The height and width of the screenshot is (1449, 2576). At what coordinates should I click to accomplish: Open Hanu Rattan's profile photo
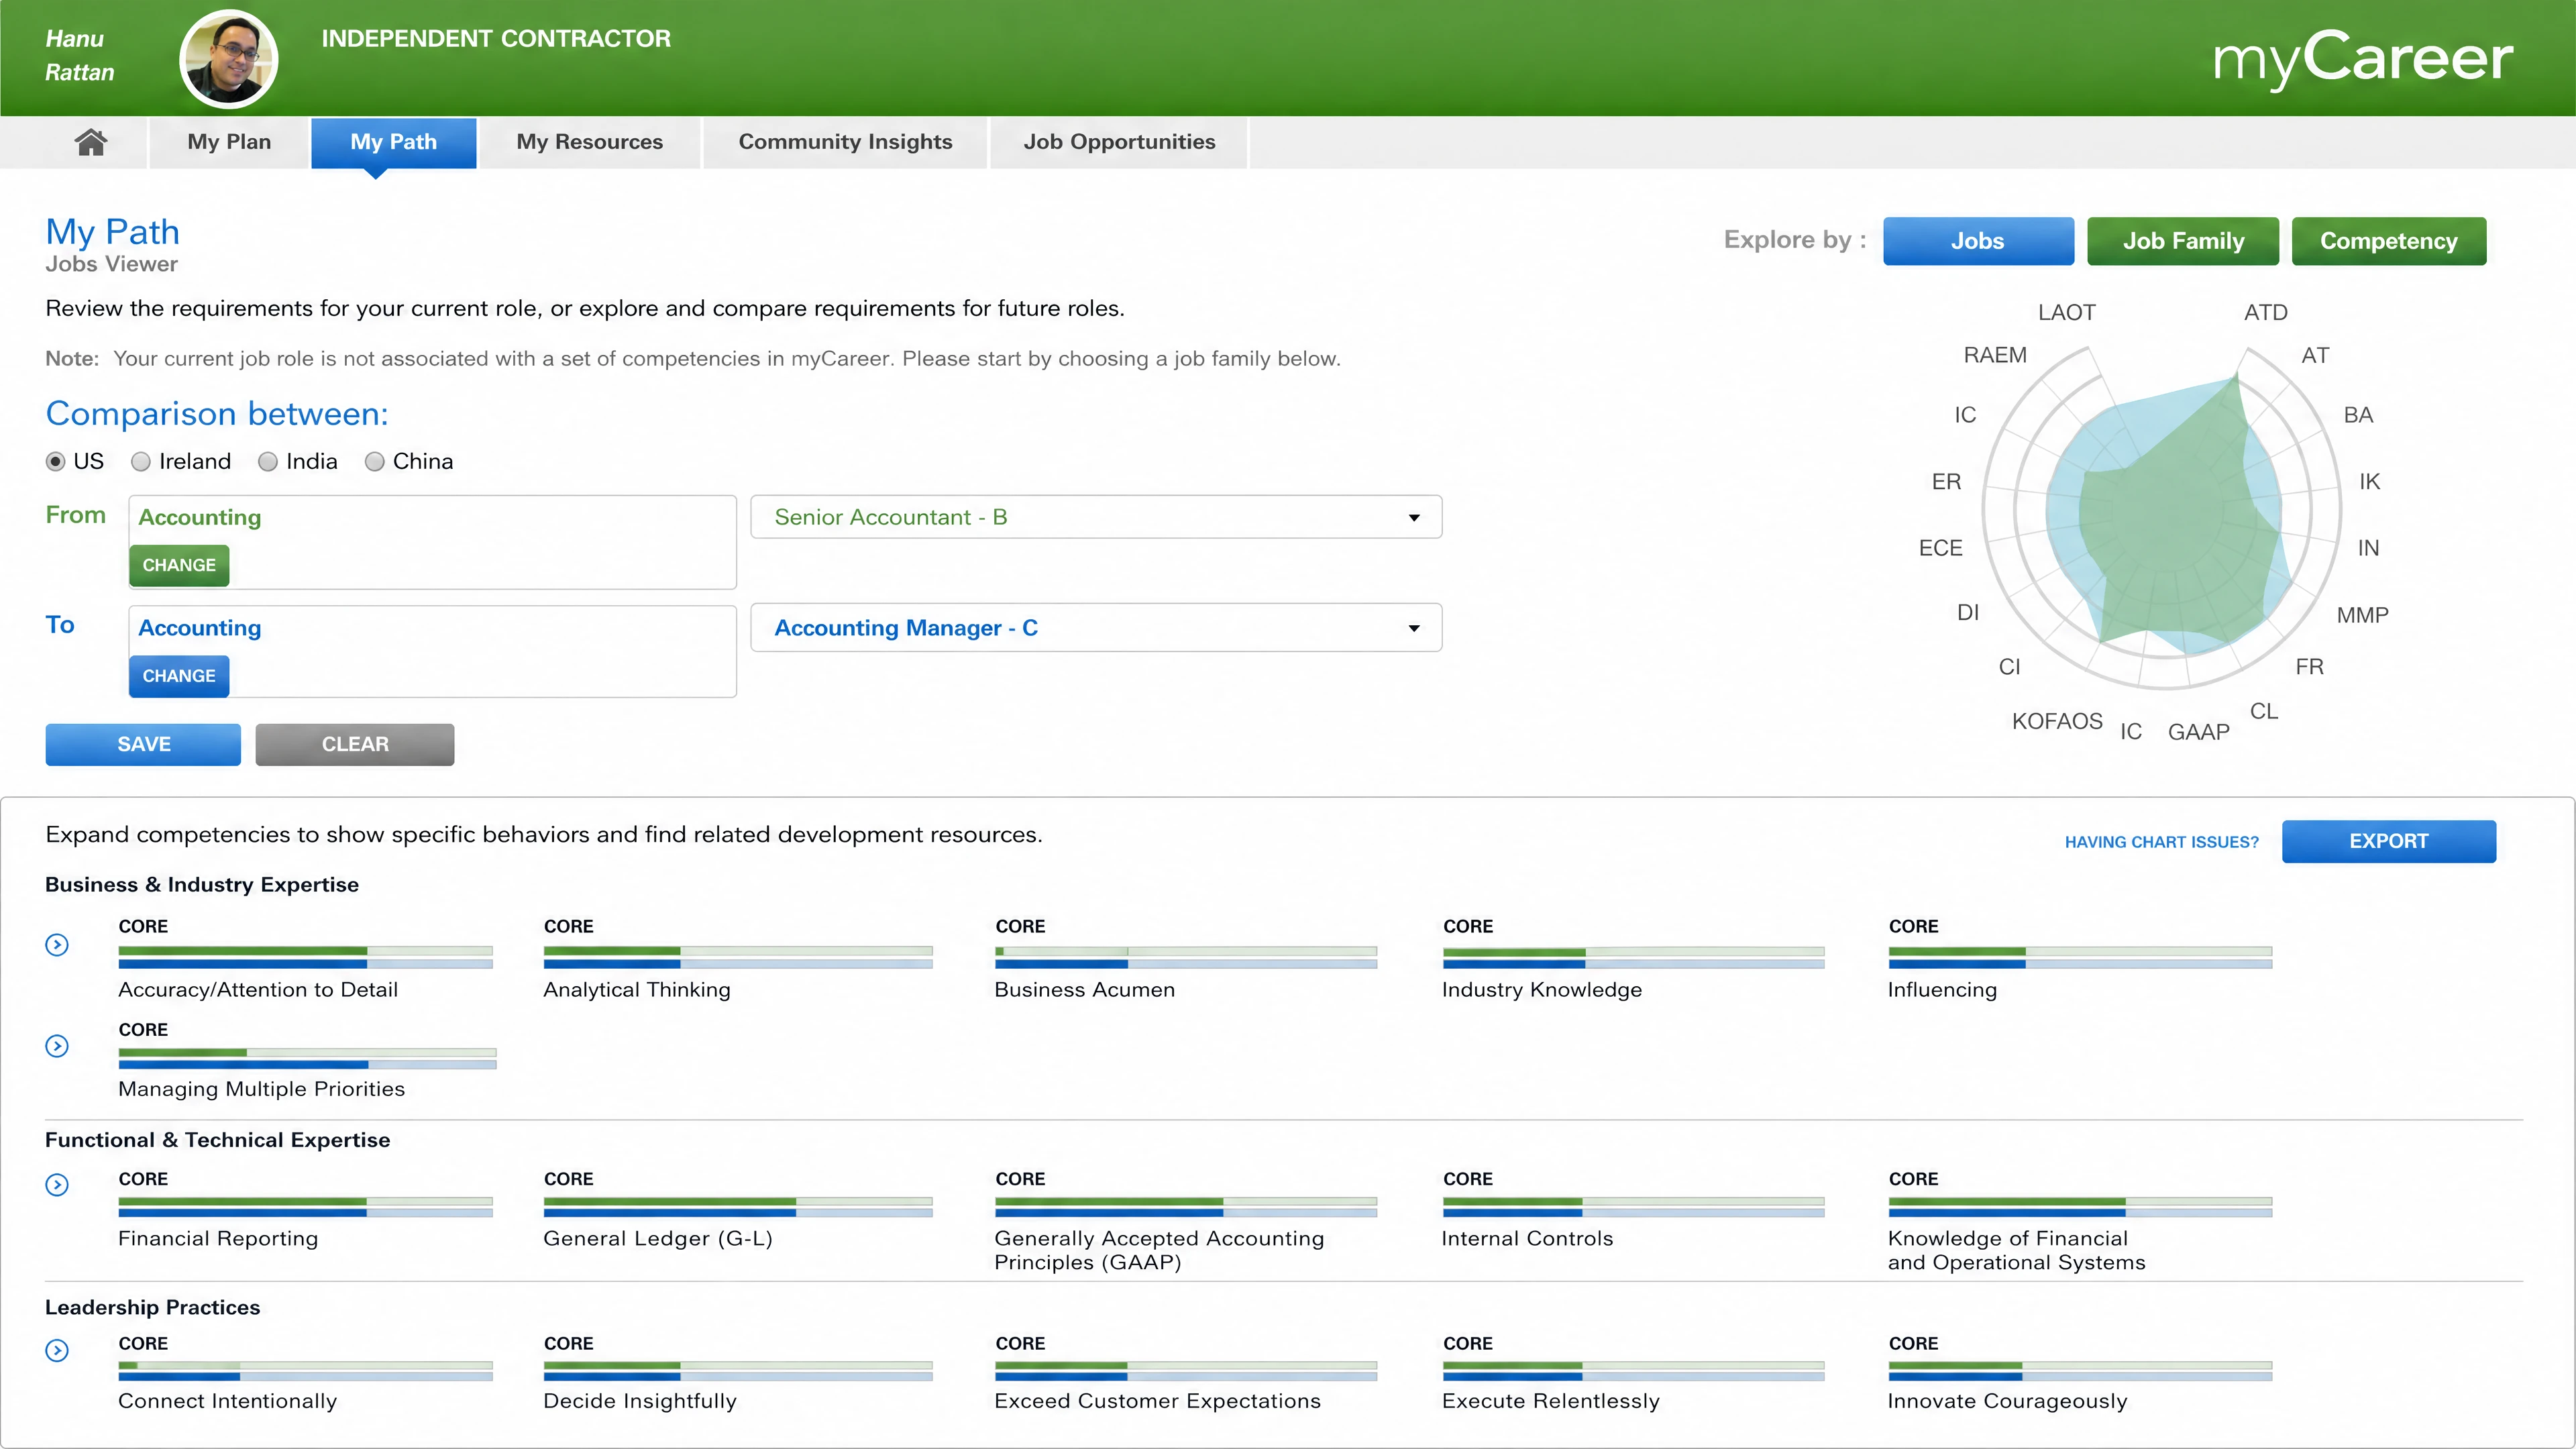228,59
